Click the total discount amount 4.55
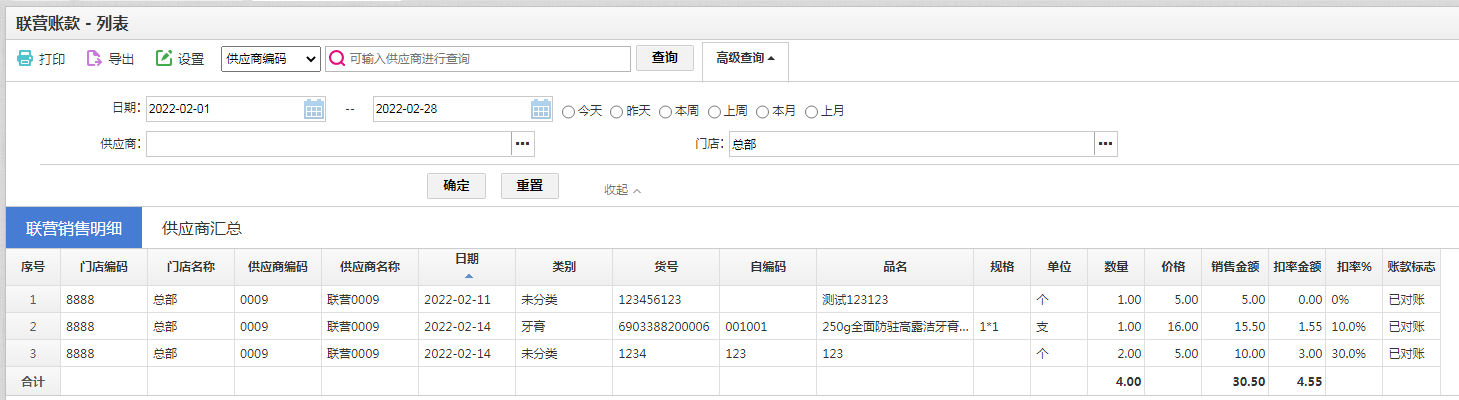The image size is (1459, 400). click(x=1309, y=381)
